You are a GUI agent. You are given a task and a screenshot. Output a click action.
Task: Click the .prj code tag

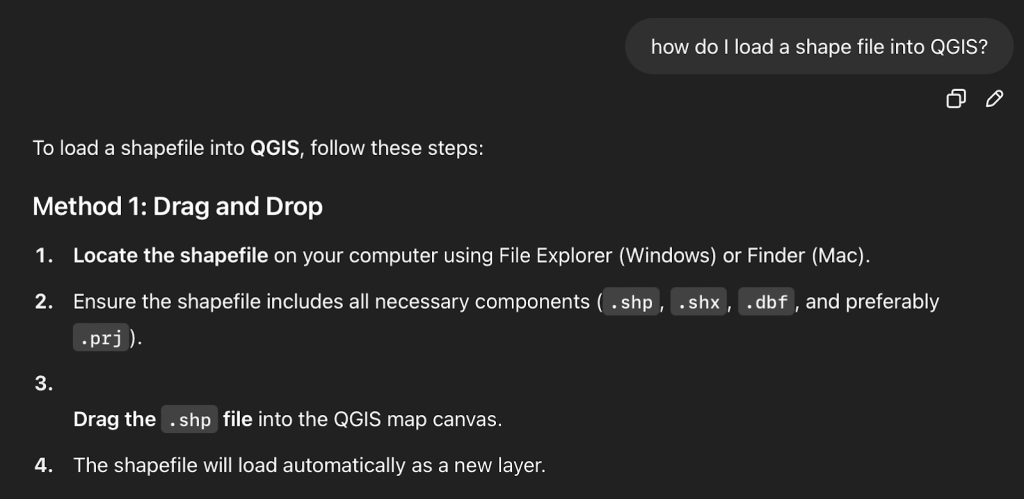[100, 339]
